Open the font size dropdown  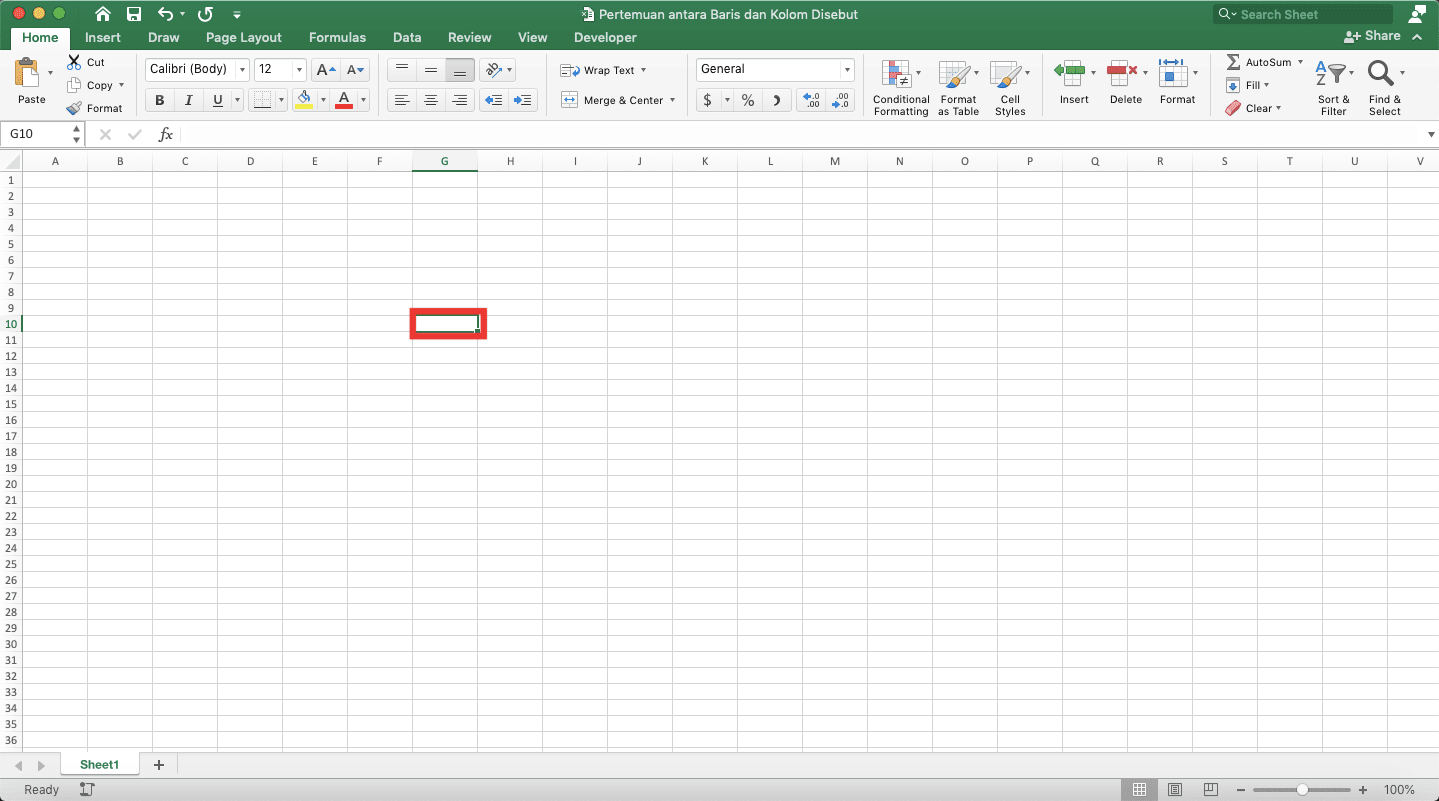(x=299, y=69)
